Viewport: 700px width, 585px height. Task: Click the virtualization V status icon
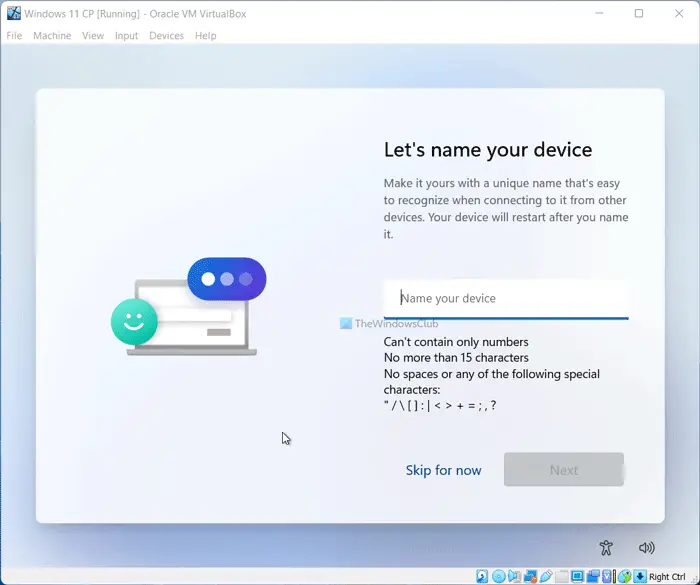(x=607, y=577)
